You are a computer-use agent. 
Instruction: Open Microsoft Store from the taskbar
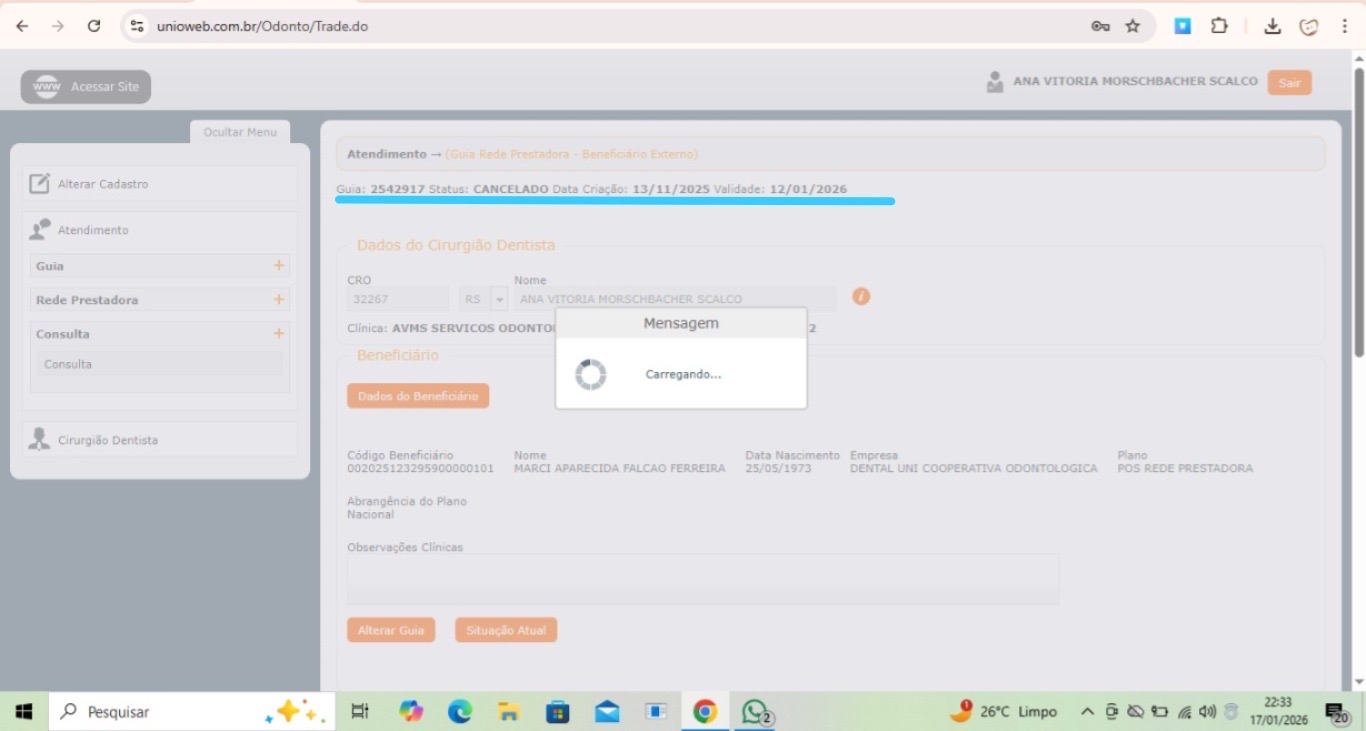pos(558,712)
